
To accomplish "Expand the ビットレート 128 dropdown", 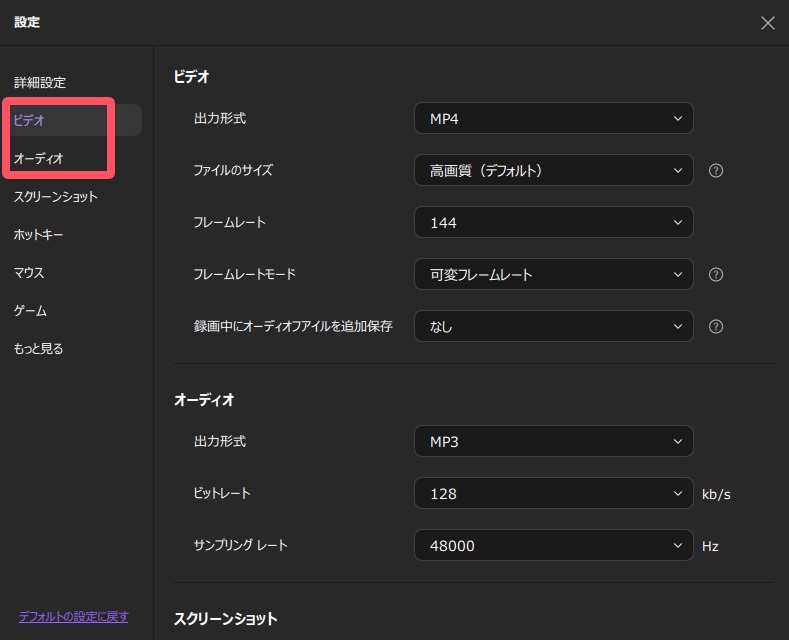I will 553,493.
